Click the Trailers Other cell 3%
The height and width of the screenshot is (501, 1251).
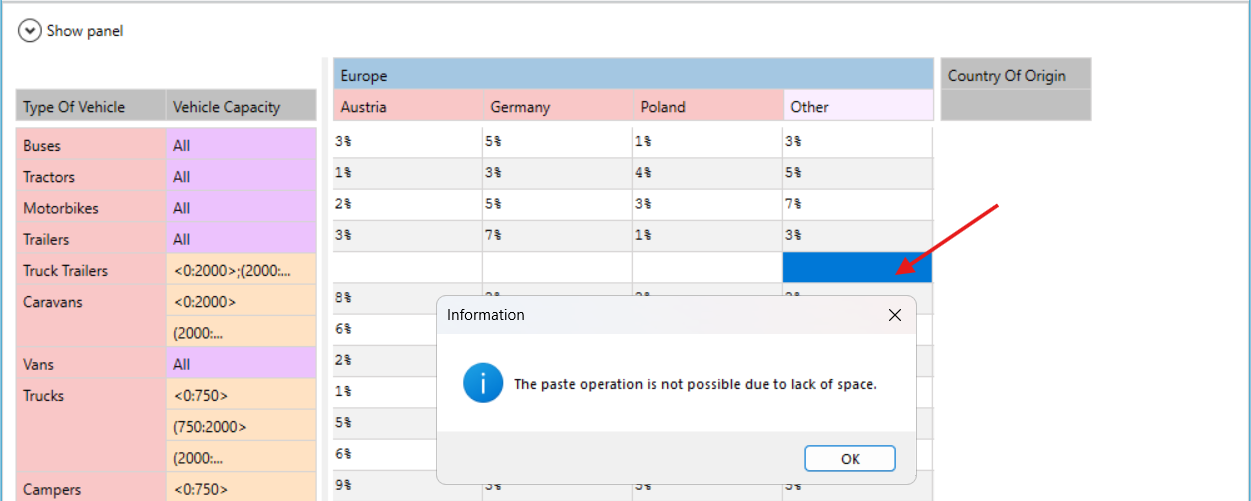(x=857, y=235)
